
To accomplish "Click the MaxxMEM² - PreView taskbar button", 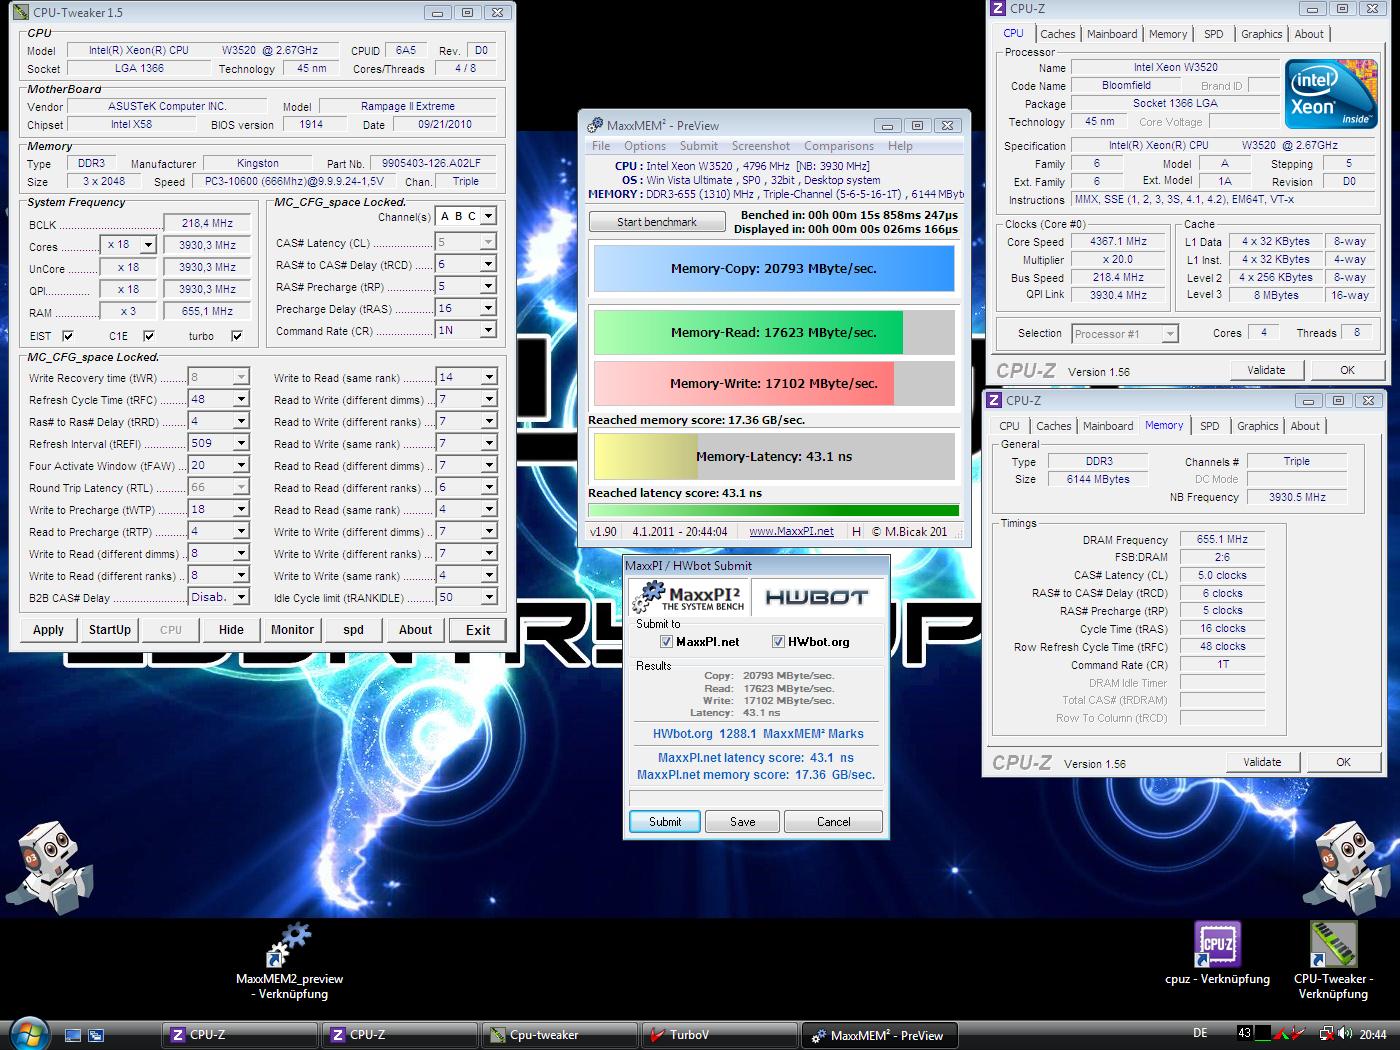I will click(x=880, y=1035).
